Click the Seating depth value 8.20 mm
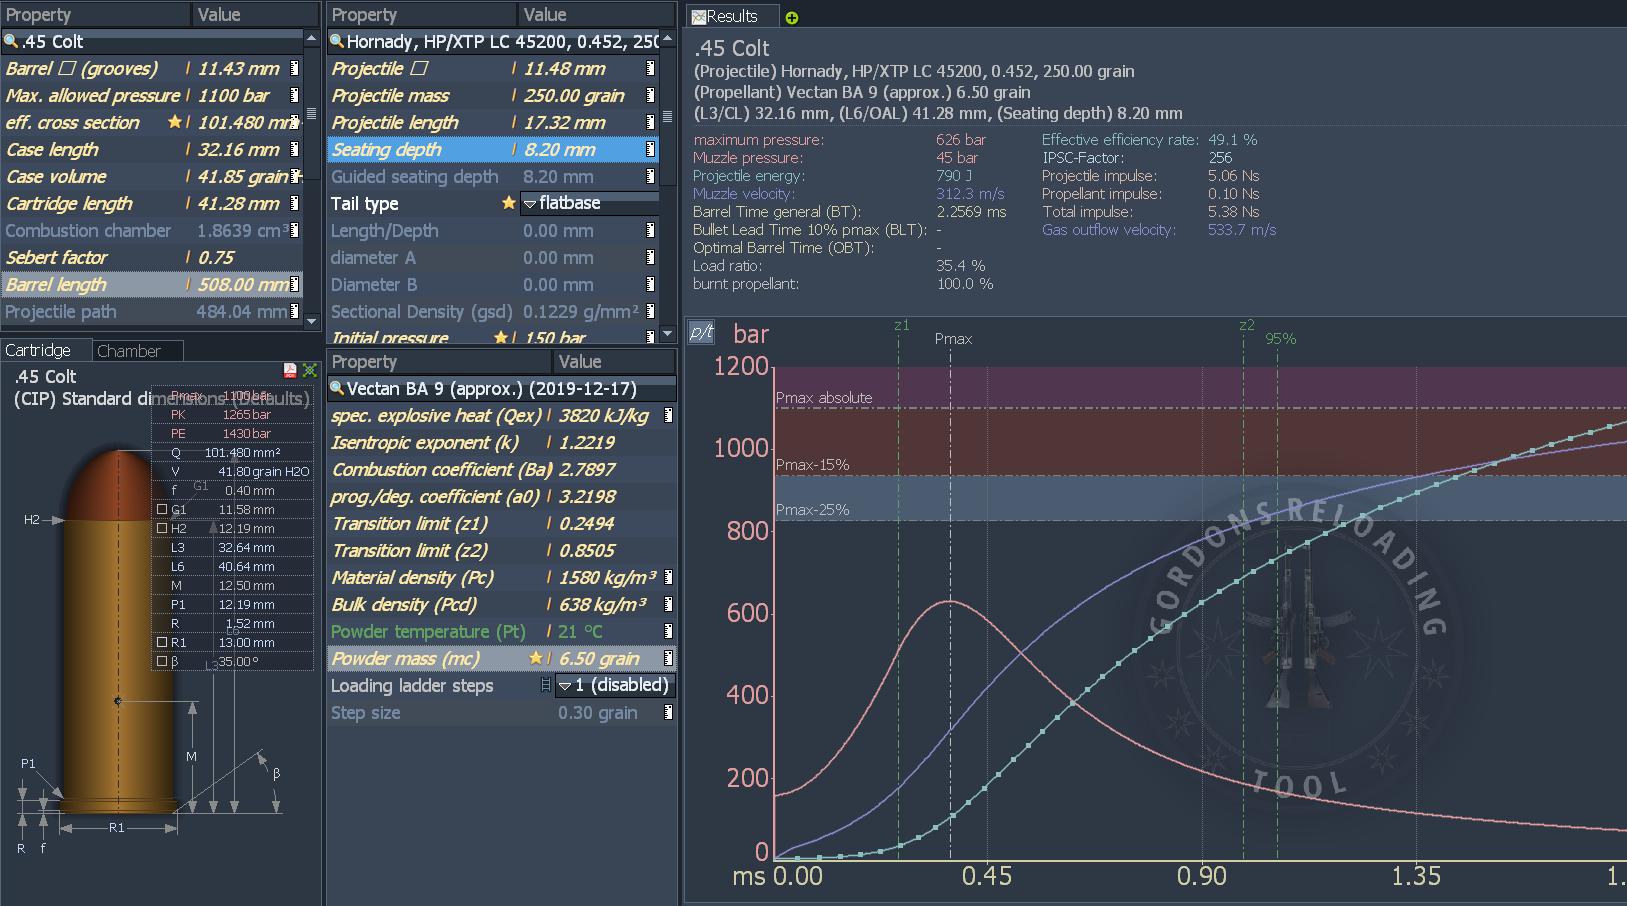 pos(560,150)
